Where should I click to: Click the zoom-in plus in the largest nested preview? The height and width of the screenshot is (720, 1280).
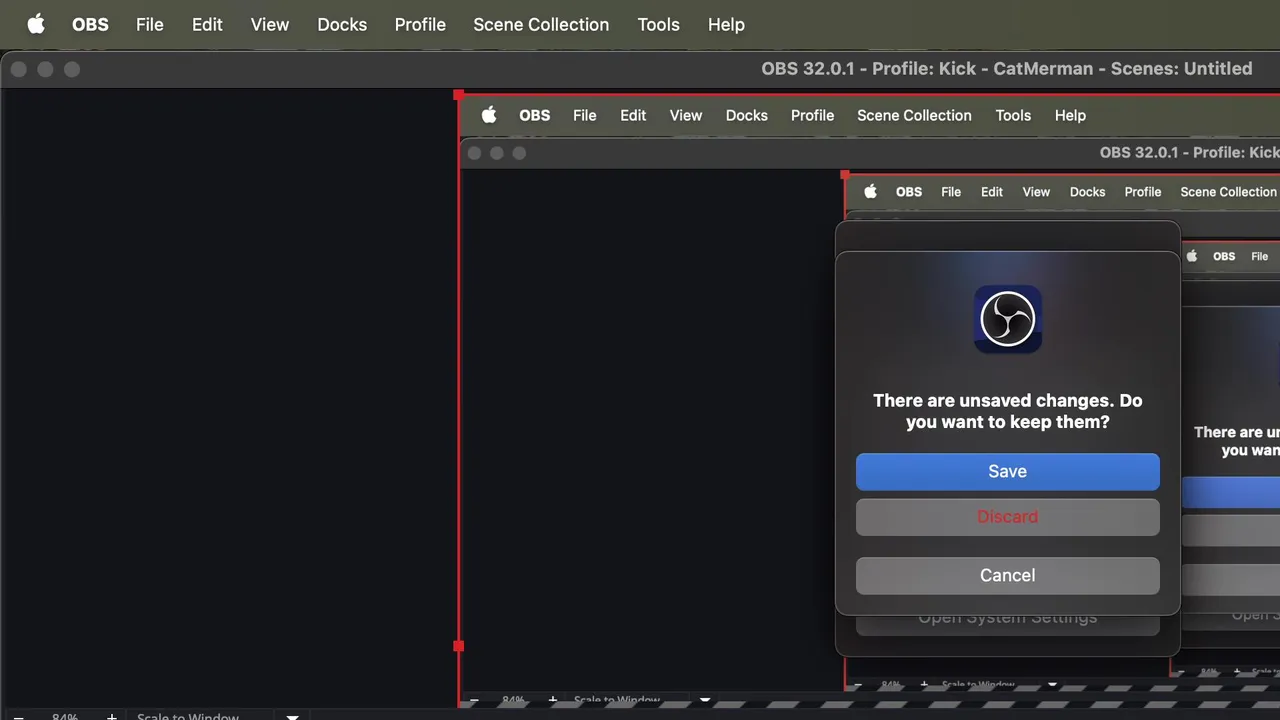[552, 700]
